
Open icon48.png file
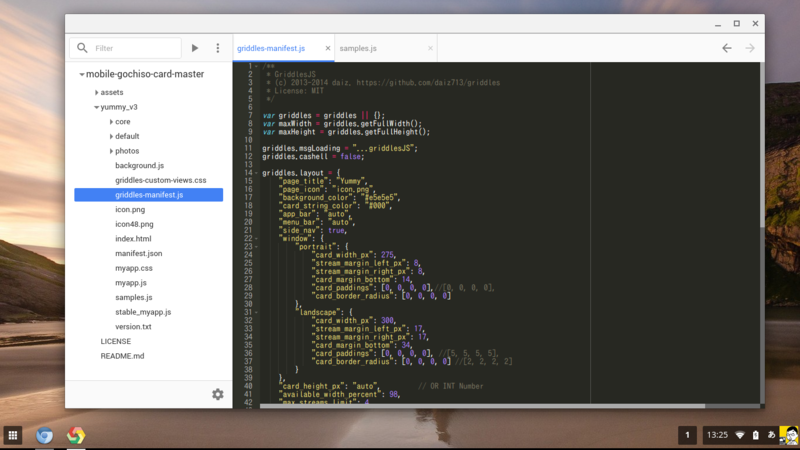[134, 224]
